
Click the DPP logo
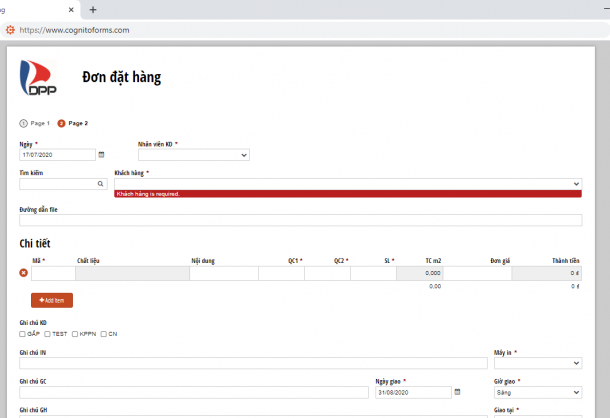click(x=40, y=80)
